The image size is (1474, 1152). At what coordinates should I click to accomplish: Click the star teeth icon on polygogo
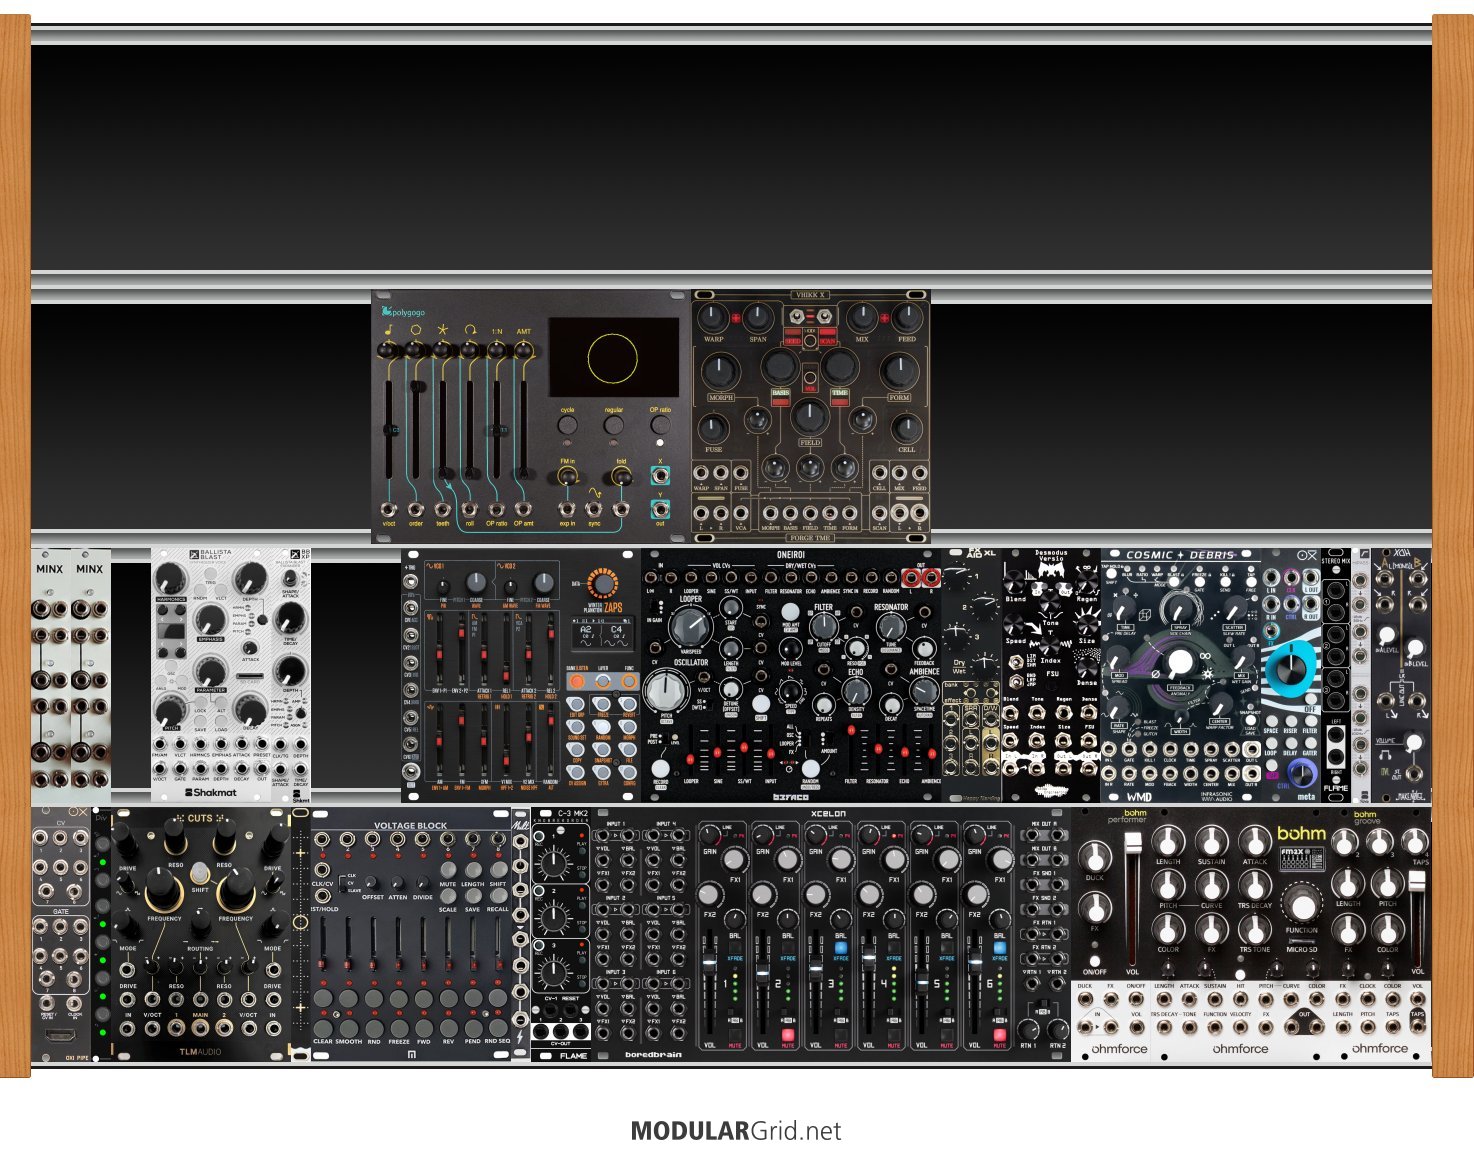[x=443, y=330]
